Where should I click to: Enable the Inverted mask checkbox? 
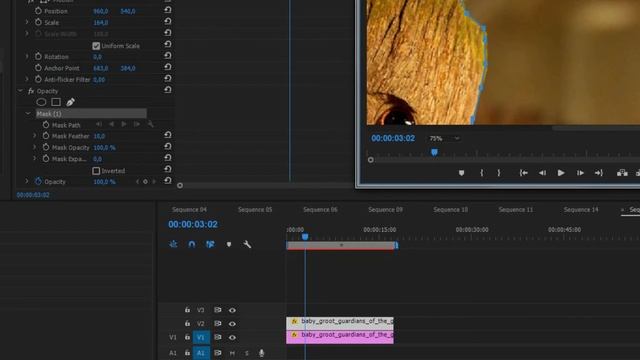click(x=96, y=171)
